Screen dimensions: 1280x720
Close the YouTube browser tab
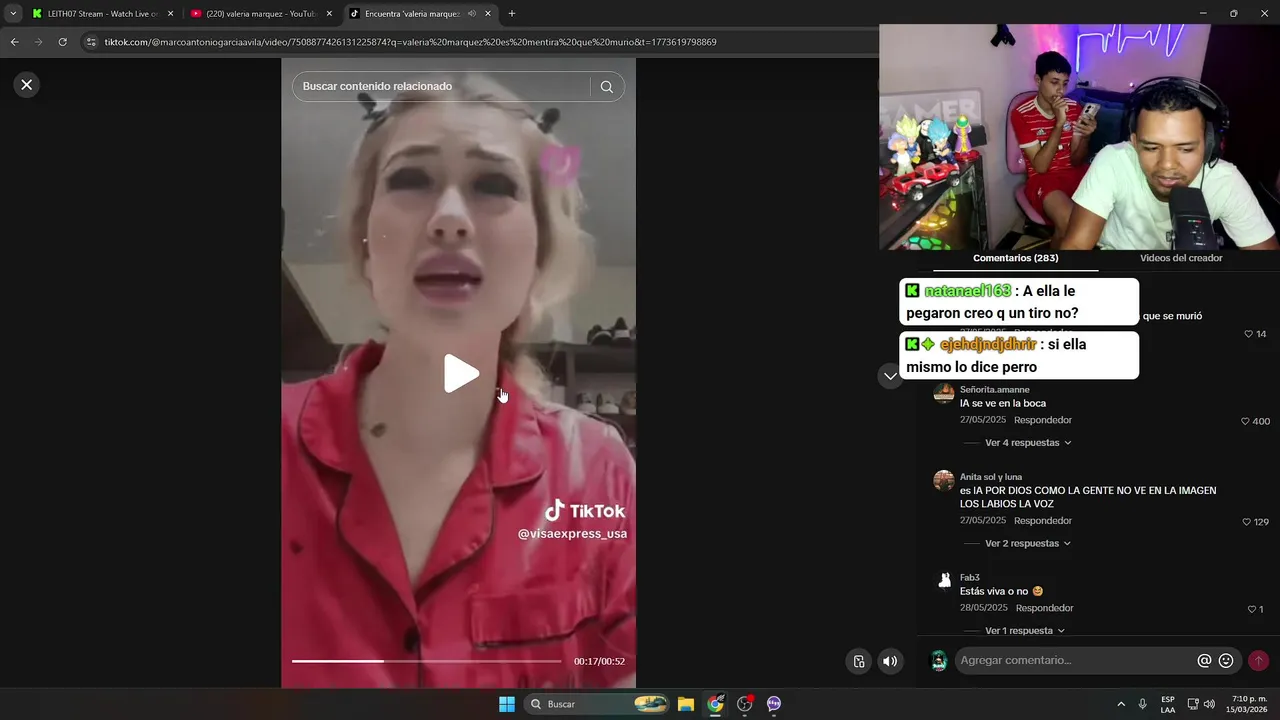pos(329,14)
